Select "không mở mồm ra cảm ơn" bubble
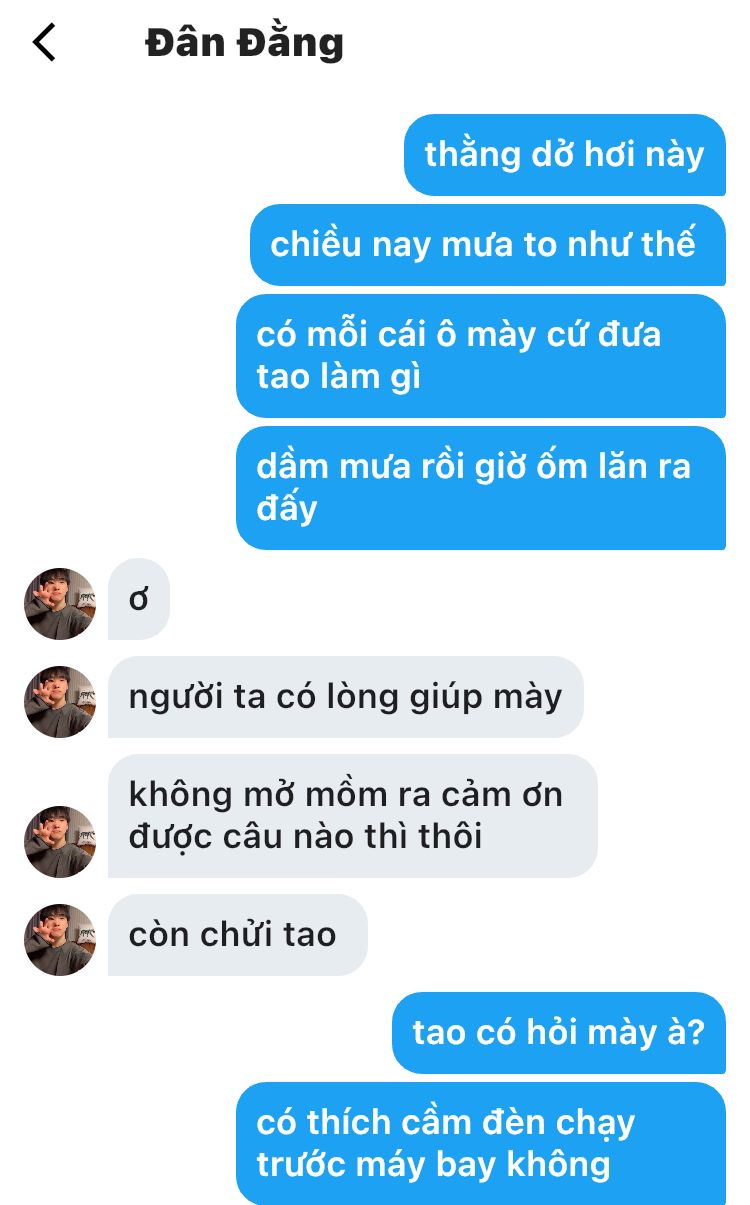 click(x=353, y=816)
